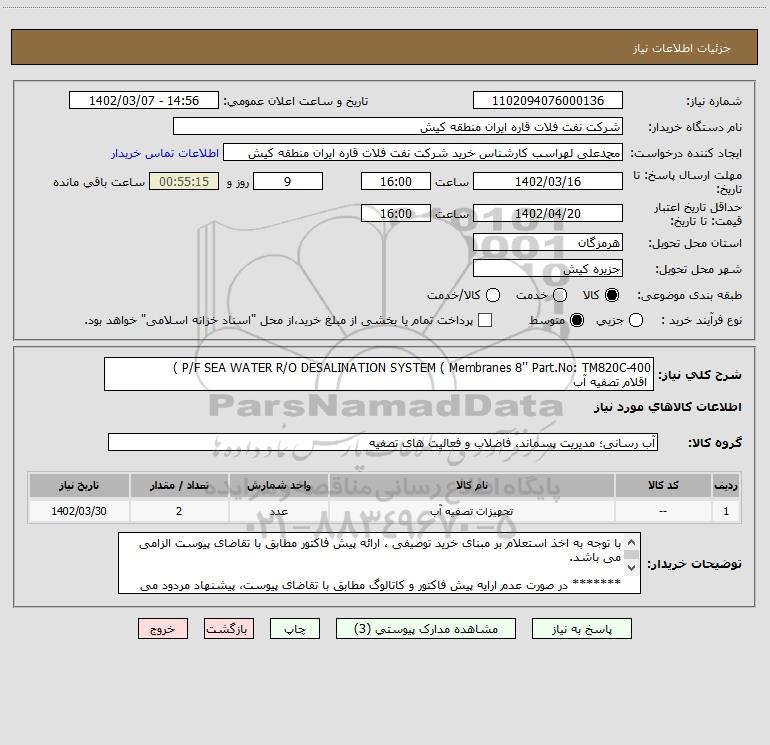Click the کد کالا column header

coord(663,485)
